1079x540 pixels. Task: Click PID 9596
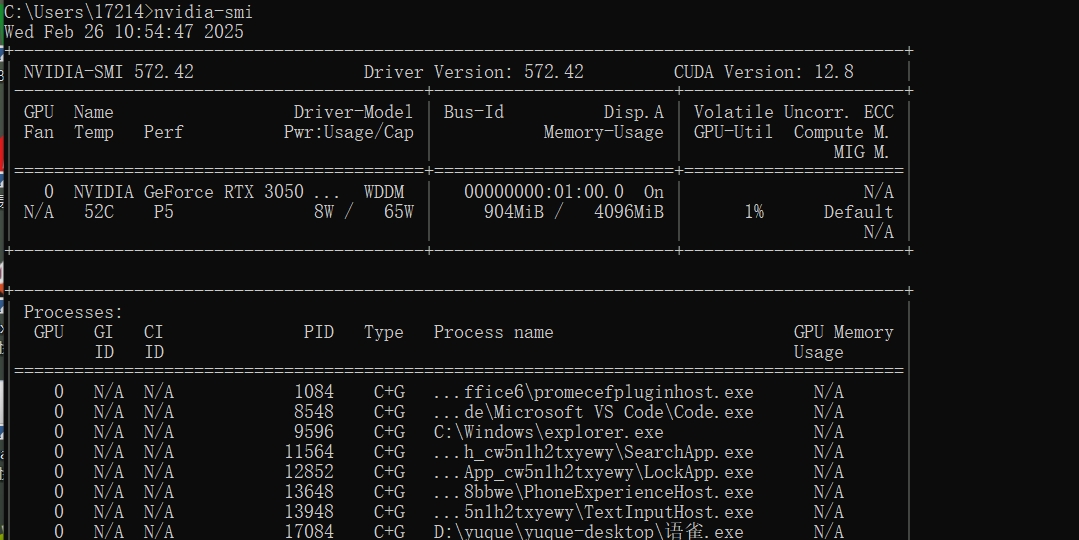tap(314, 432)
